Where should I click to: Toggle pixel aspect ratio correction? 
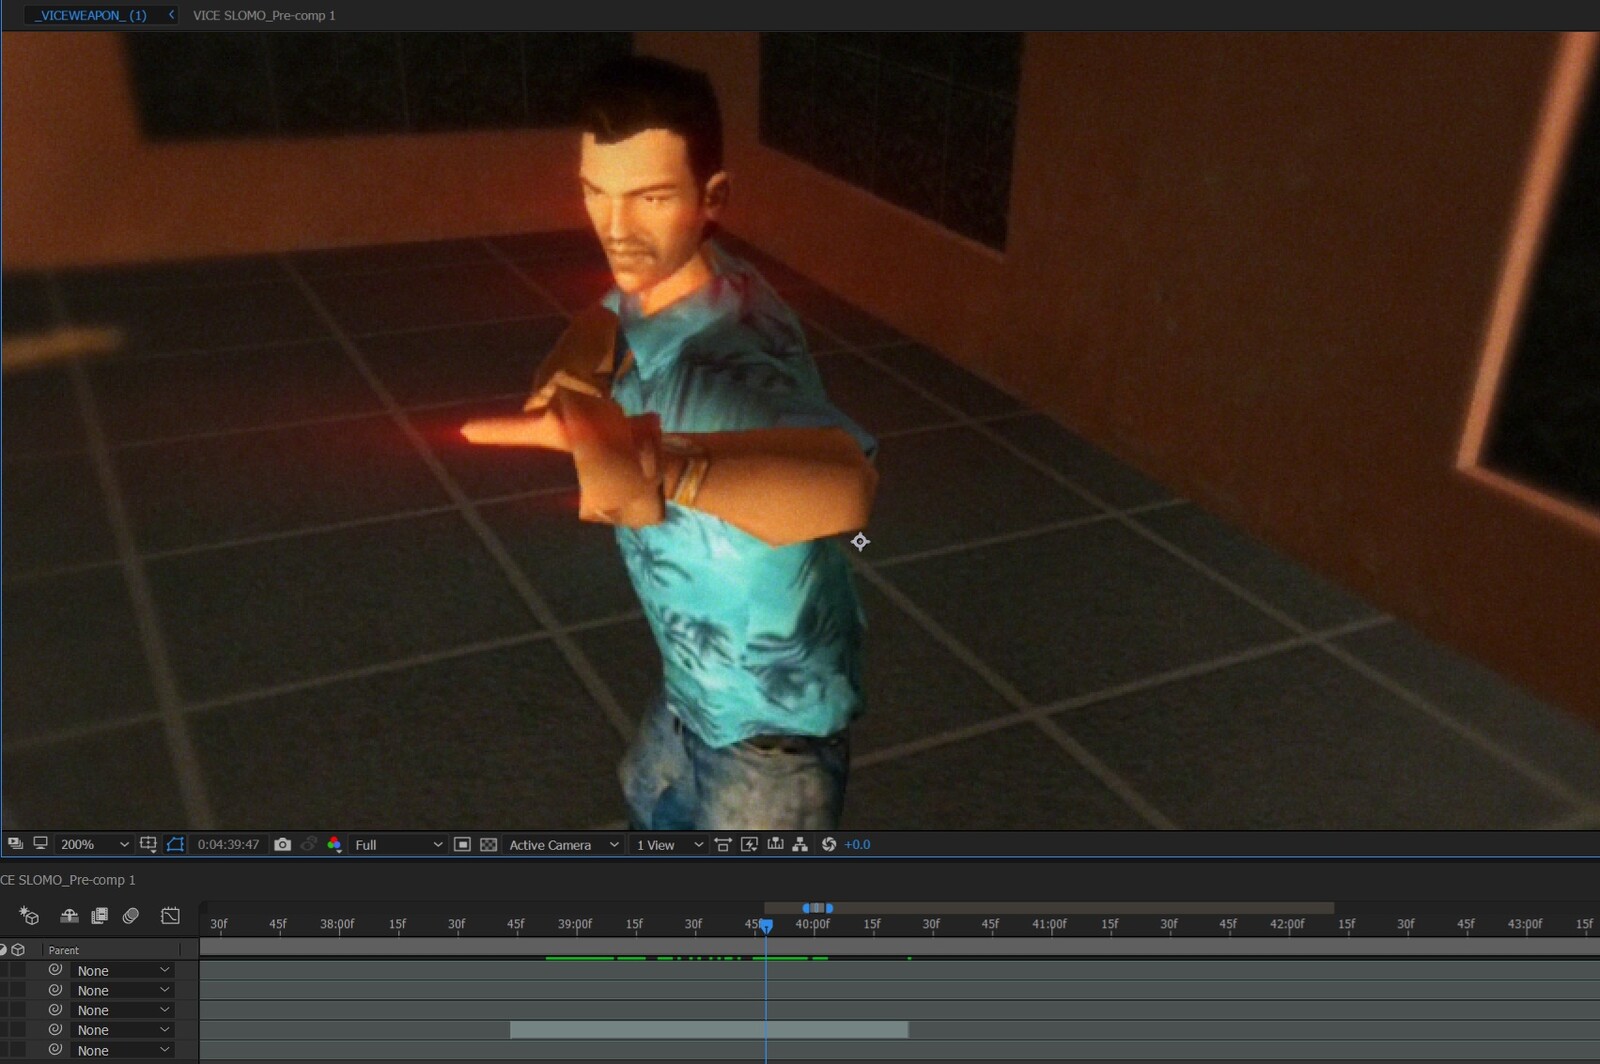[723, 844]
